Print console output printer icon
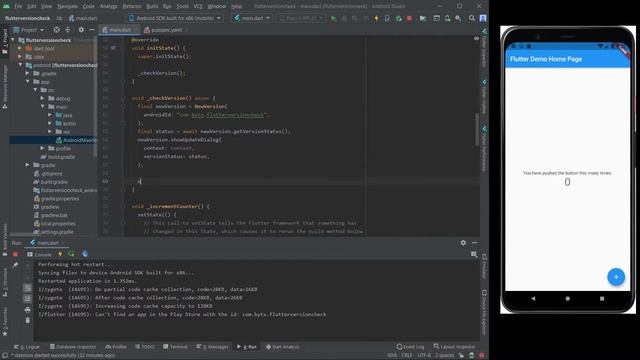This screenshot has width=640, height=360. coord(27,310)
